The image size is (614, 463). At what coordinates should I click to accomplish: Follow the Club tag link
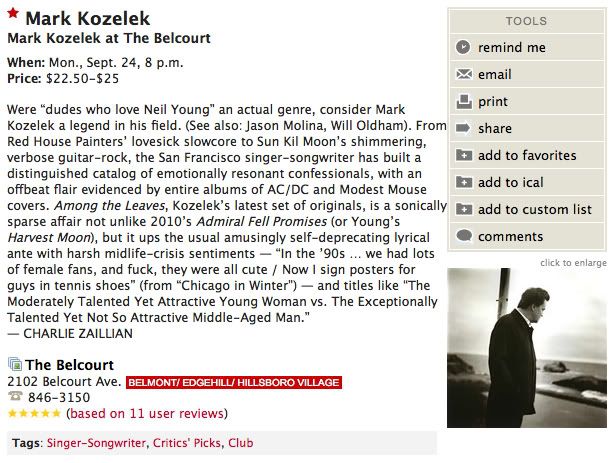(241, 442)
